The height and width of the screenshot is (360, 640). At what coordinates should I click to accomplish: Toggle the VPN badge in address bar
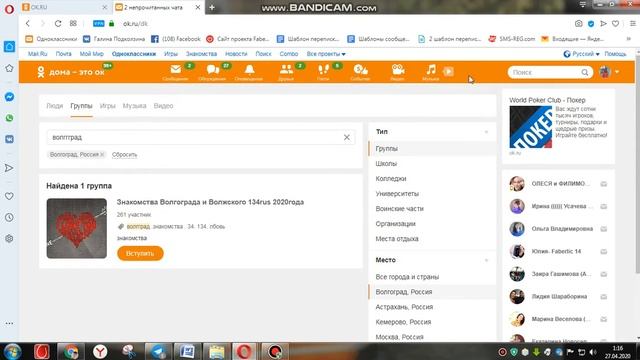pos(98,24)
